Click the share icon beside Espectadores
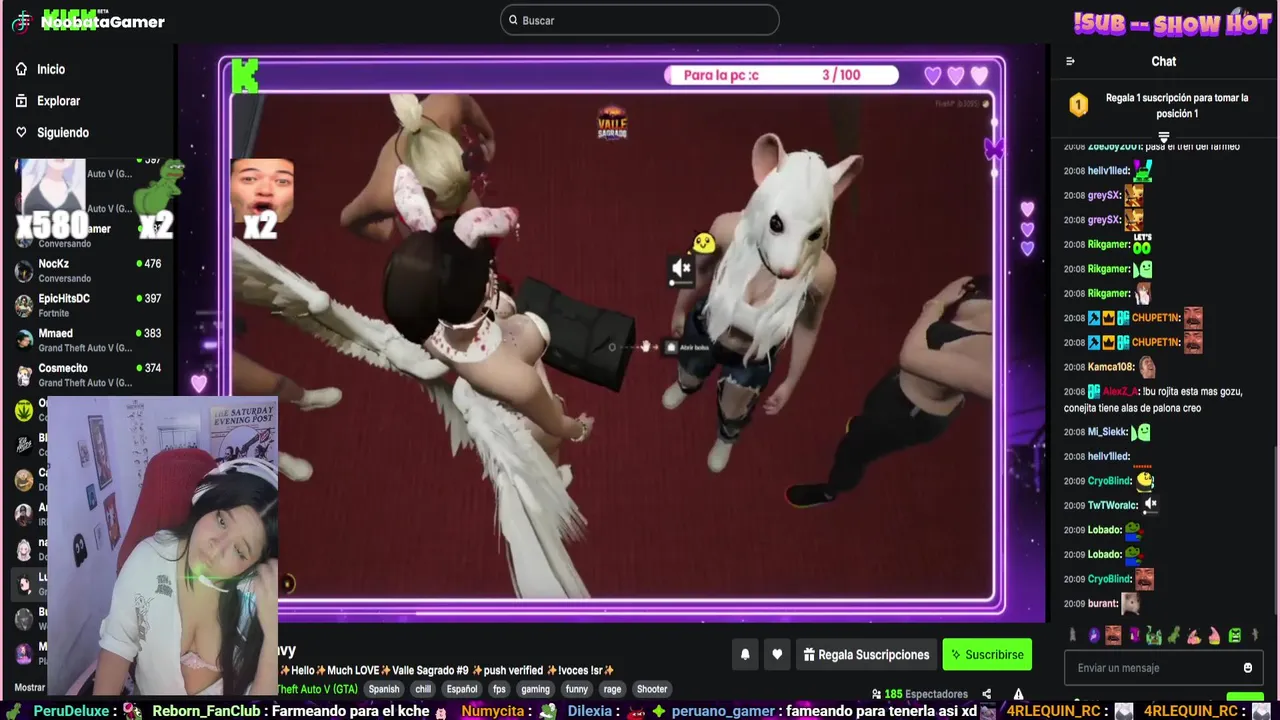Image resolution: width=1280 pixels, height=720 pixels. (x=987, y=694)
